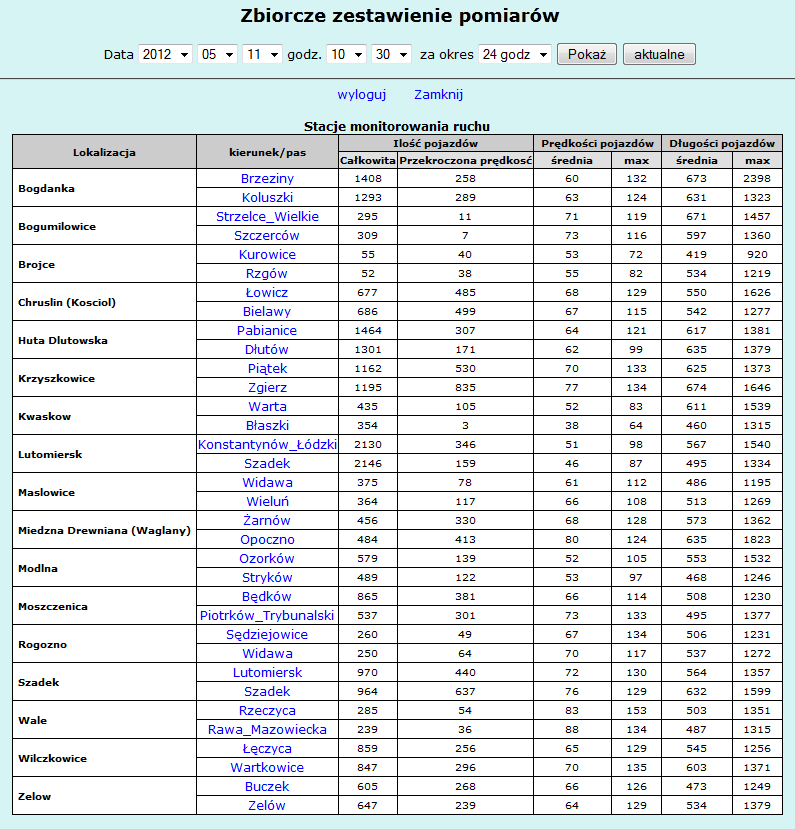Click the Prędkości pojazdów header
Image resolution: width=795 pixels, height=829 pixels.
(597, 143)
